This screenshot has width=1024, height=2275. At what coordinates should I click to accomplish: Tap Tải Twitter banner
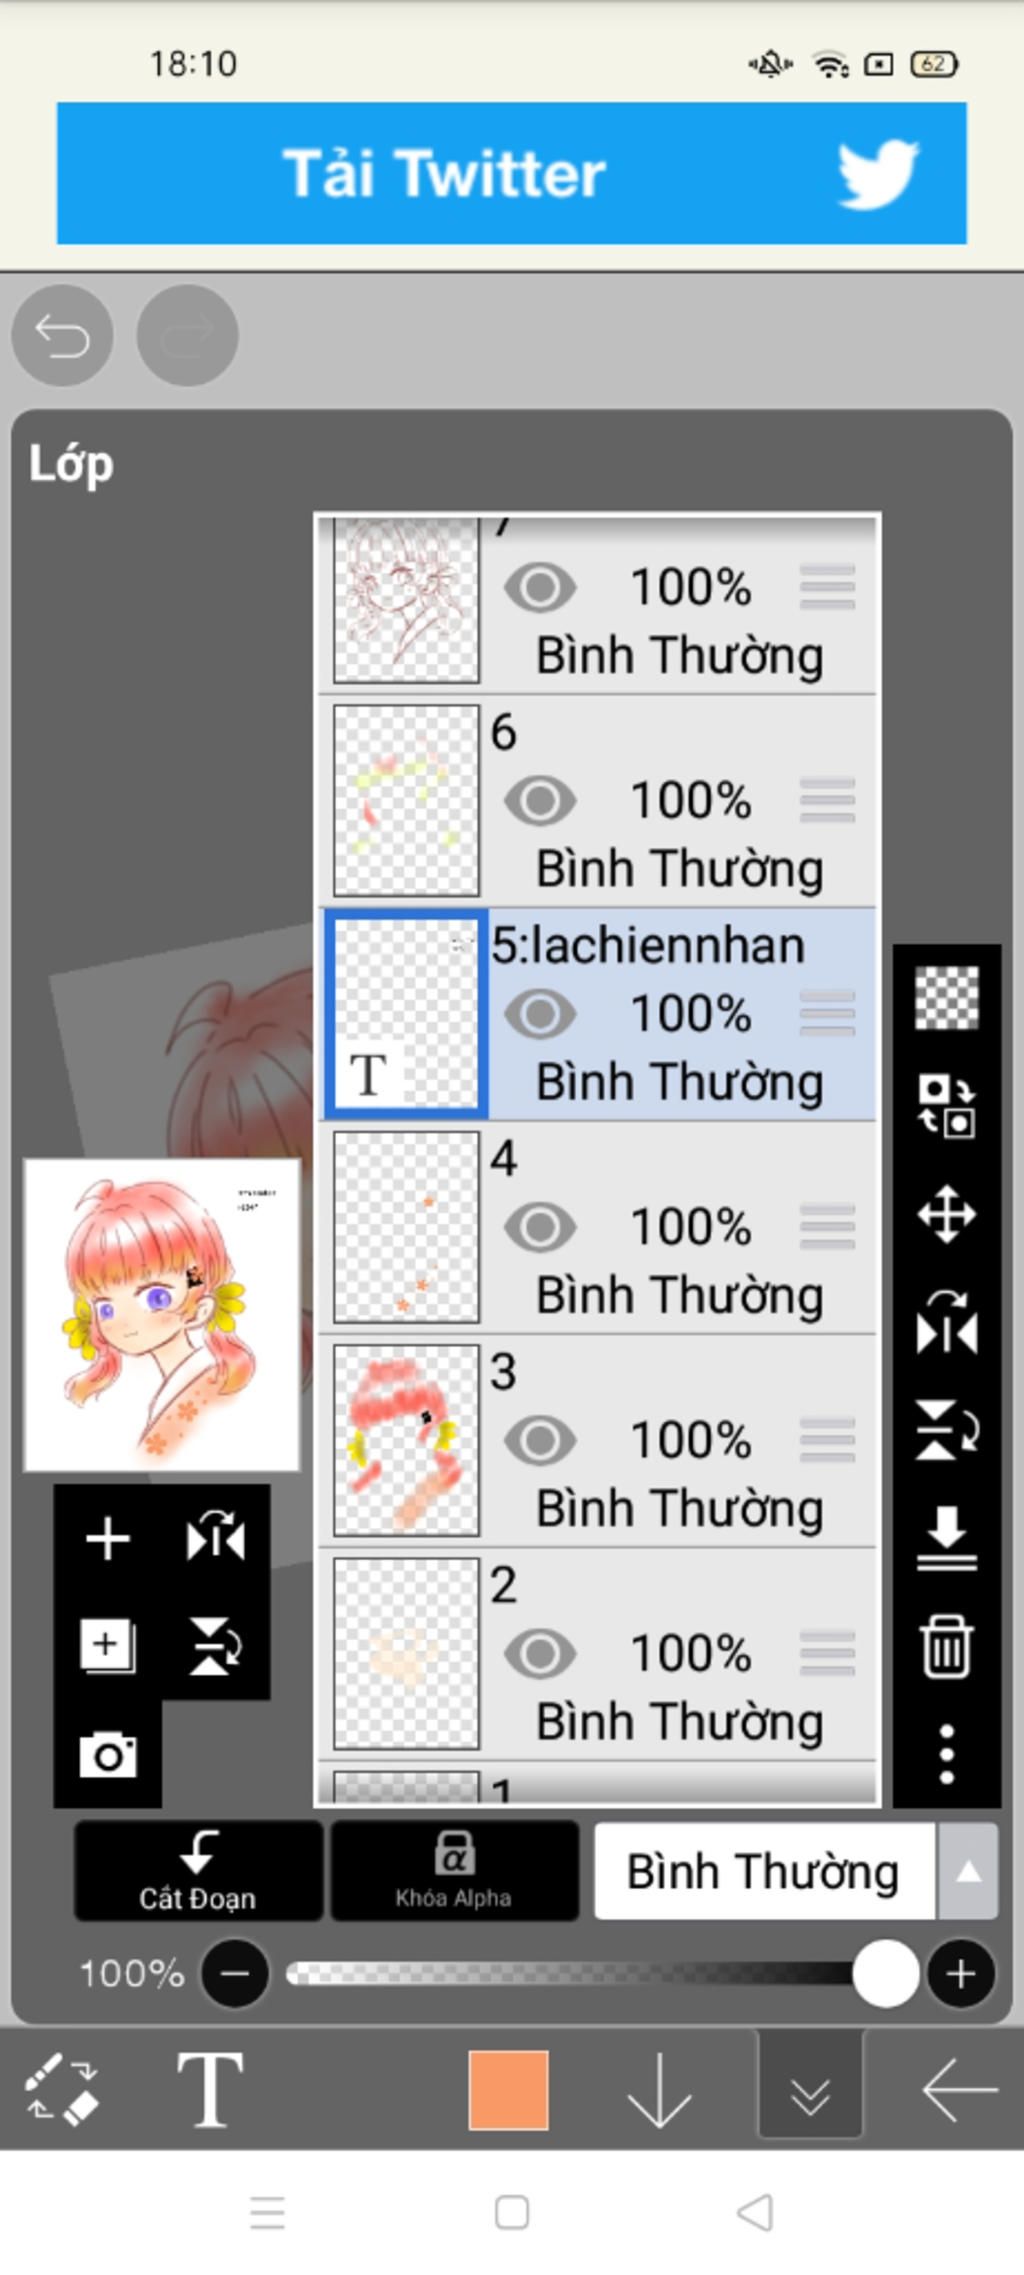(x=511, y=173)
